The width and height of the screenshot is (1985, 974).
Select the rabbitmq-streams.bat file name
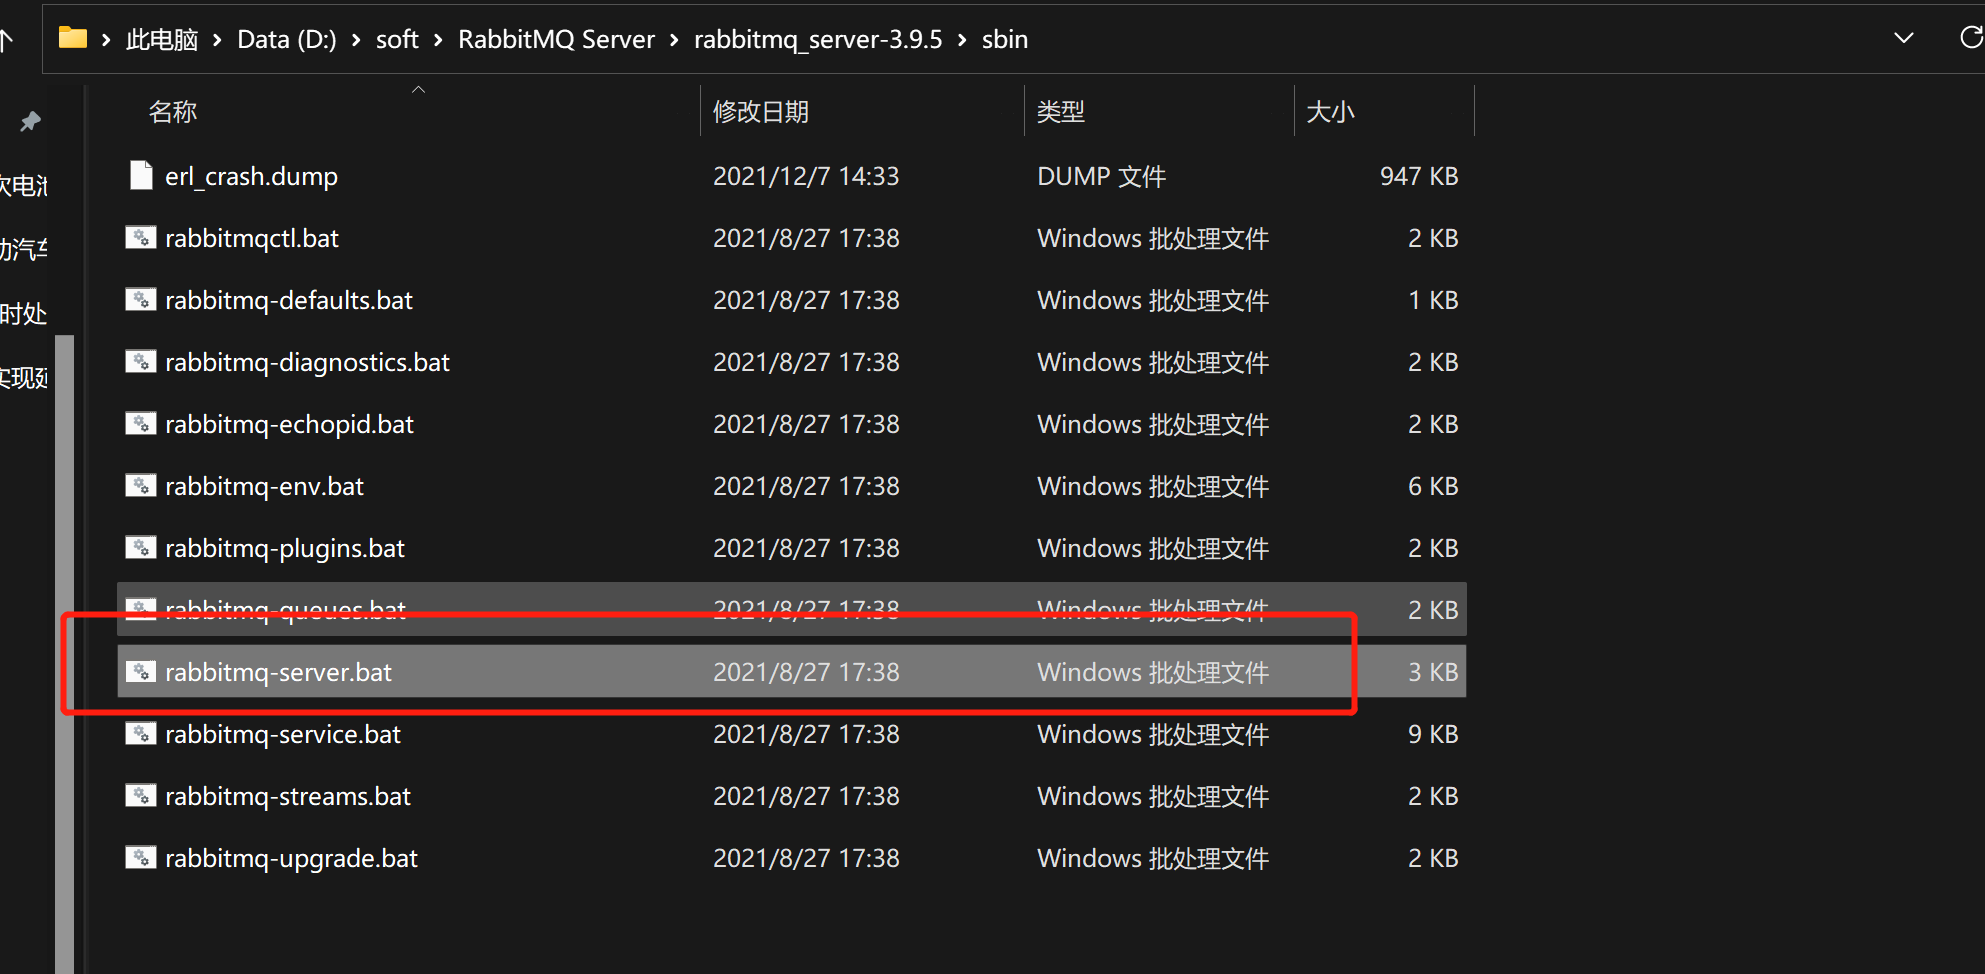coord(288,796)
